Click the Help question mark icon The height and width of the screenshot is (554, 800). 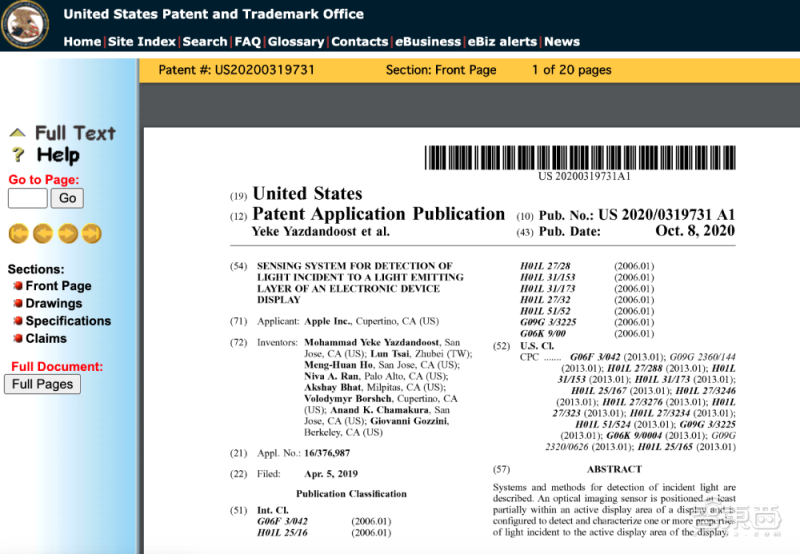[18, 155]
